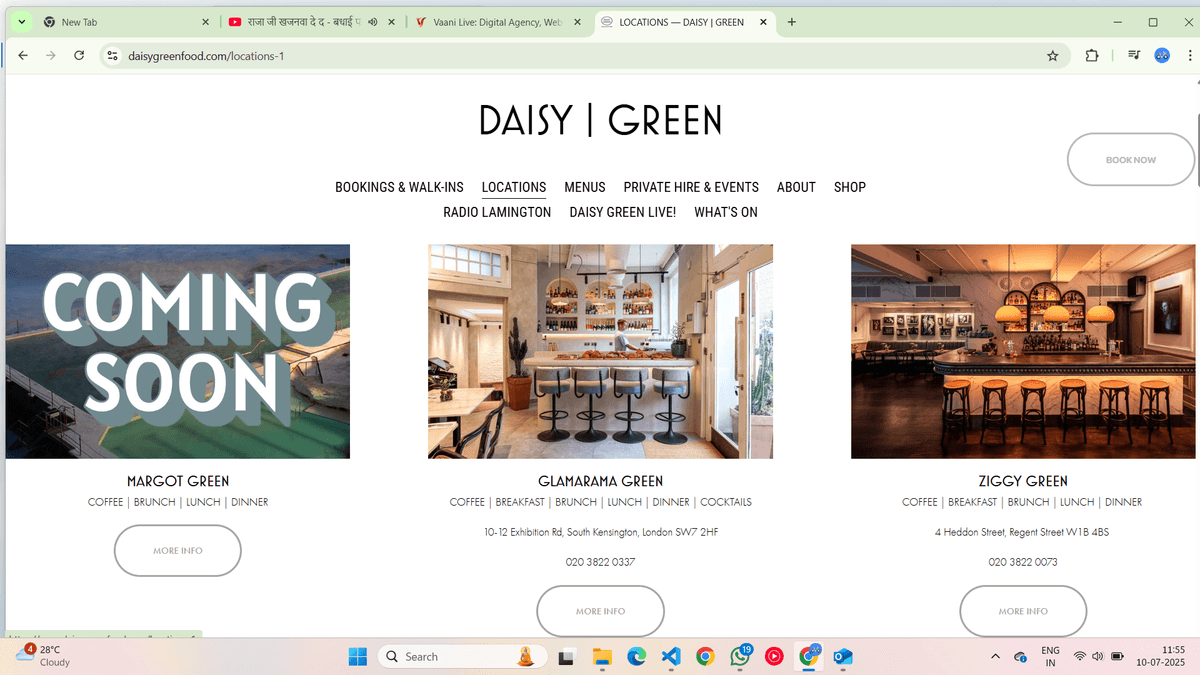Open DAISY GREEN LIVE! navigation item
The image size is (1200, 675).
623,212
